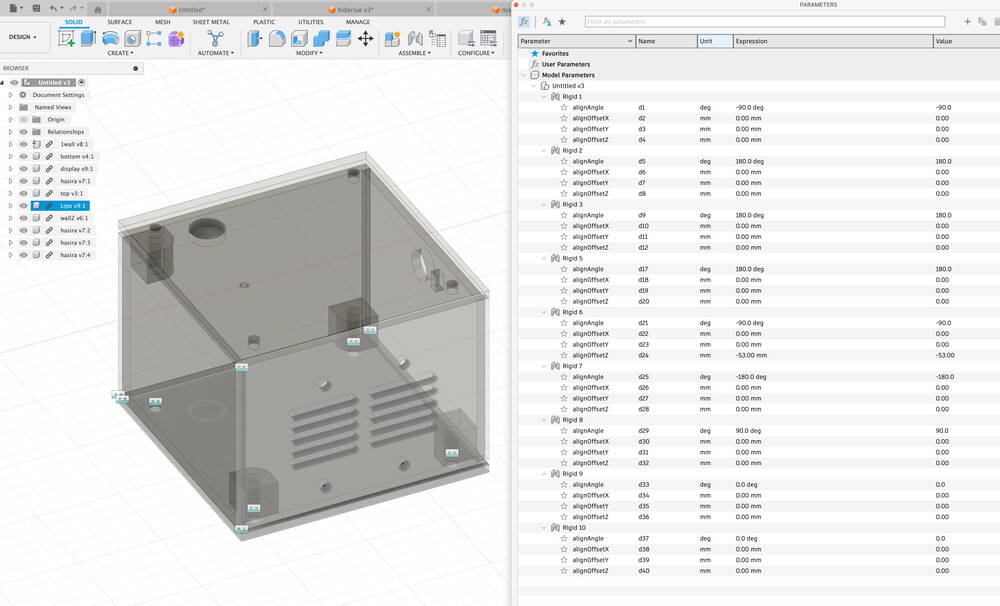Click the Save disk icon
The image size is (1000, 606).
coord(36,8)
